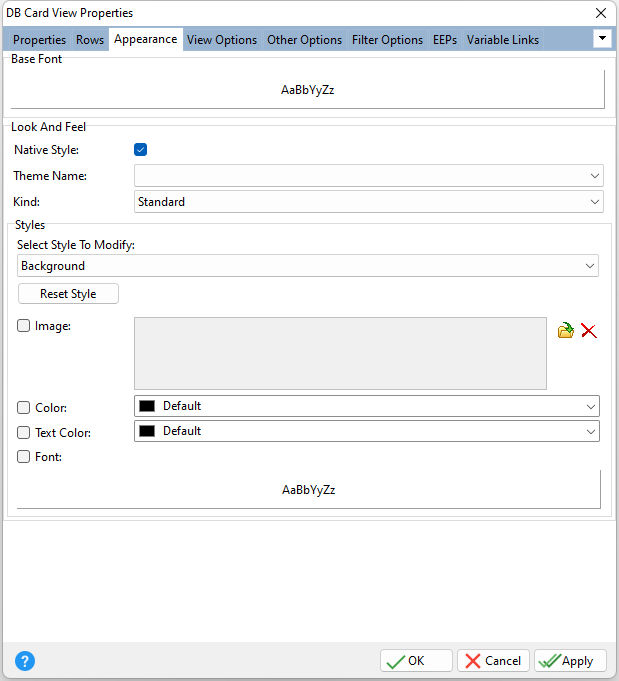Clear image with red X icon

[x=589, y=331]
